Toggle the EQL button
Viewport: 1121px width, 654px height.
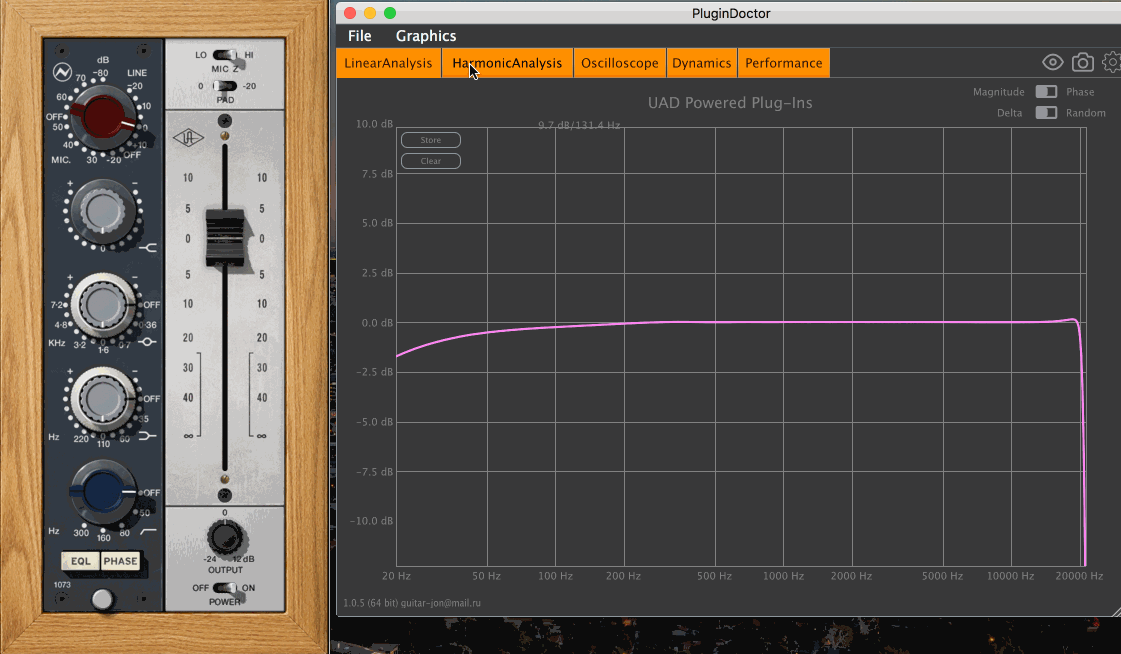(x=81, y=561)
